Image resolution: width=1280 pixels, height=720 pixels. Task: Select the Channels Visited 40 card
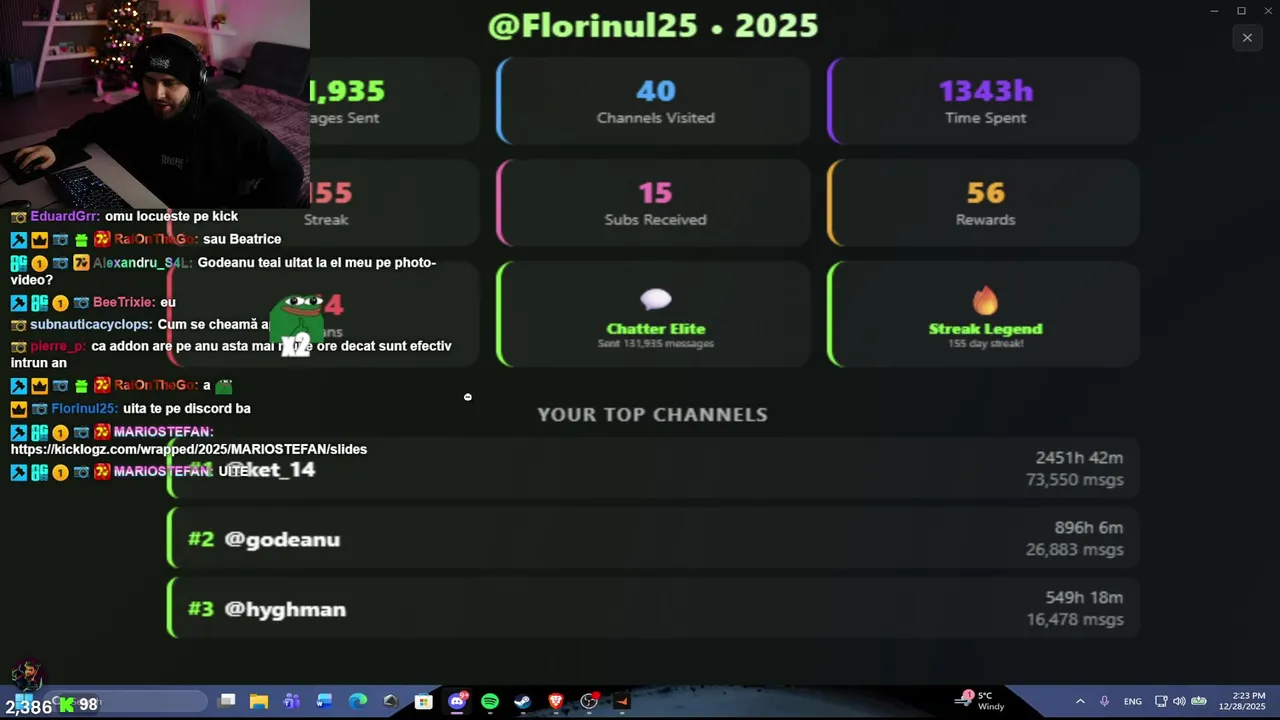point(654,102)
